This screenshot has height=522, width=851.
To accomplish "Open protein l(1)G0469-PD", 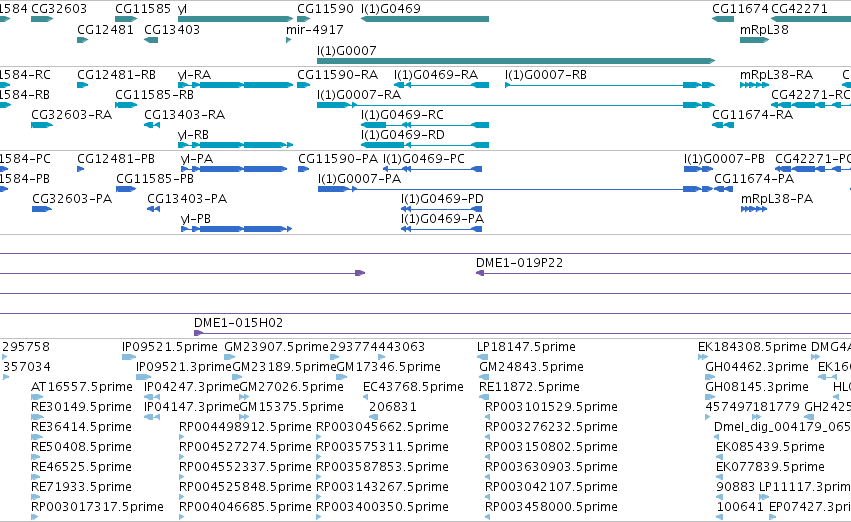I will tap(442, 199).
